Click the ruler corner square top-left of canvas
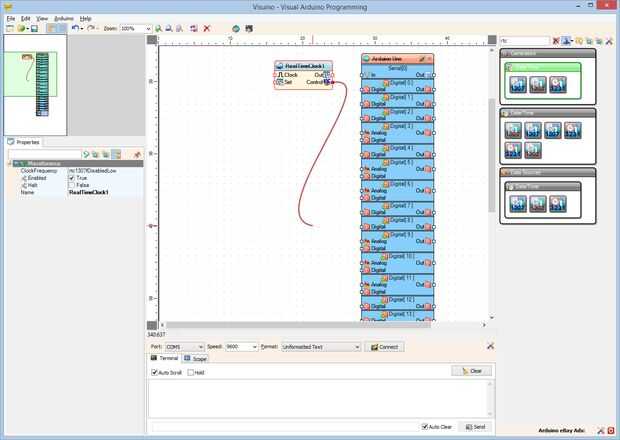620x440 pixels. 152,40
